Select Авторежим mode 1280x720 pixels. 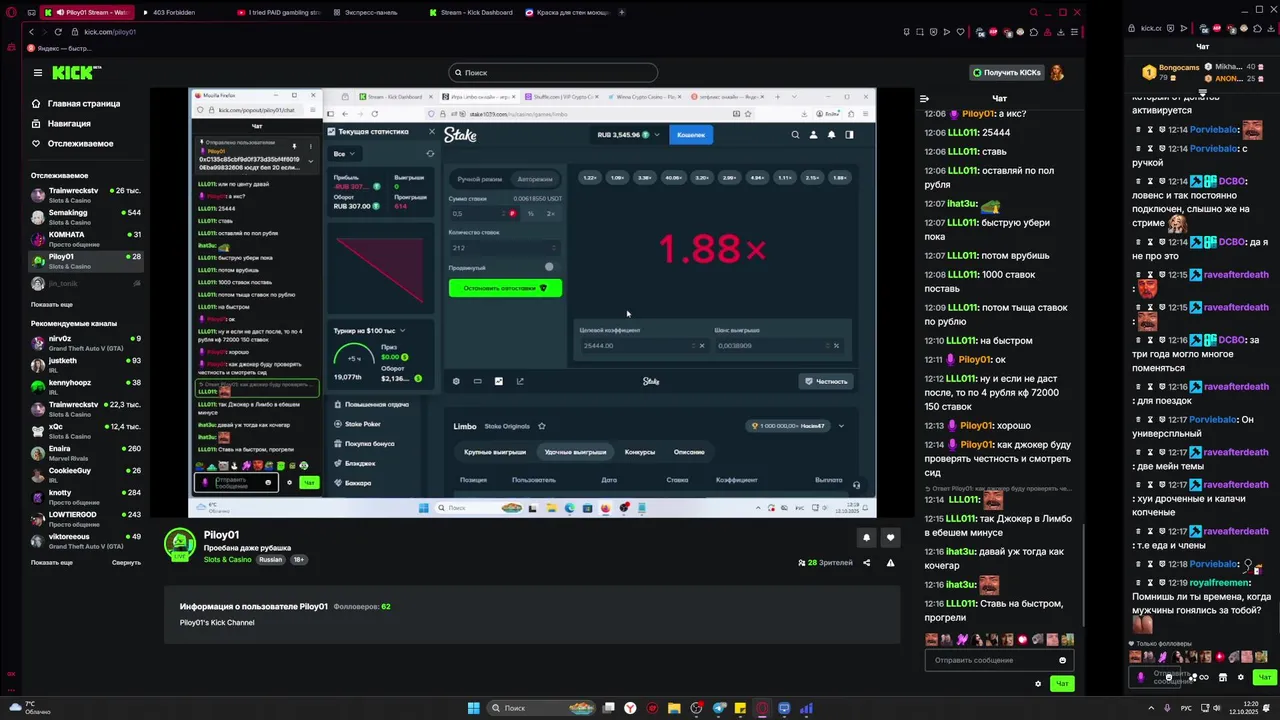point(534,179)
